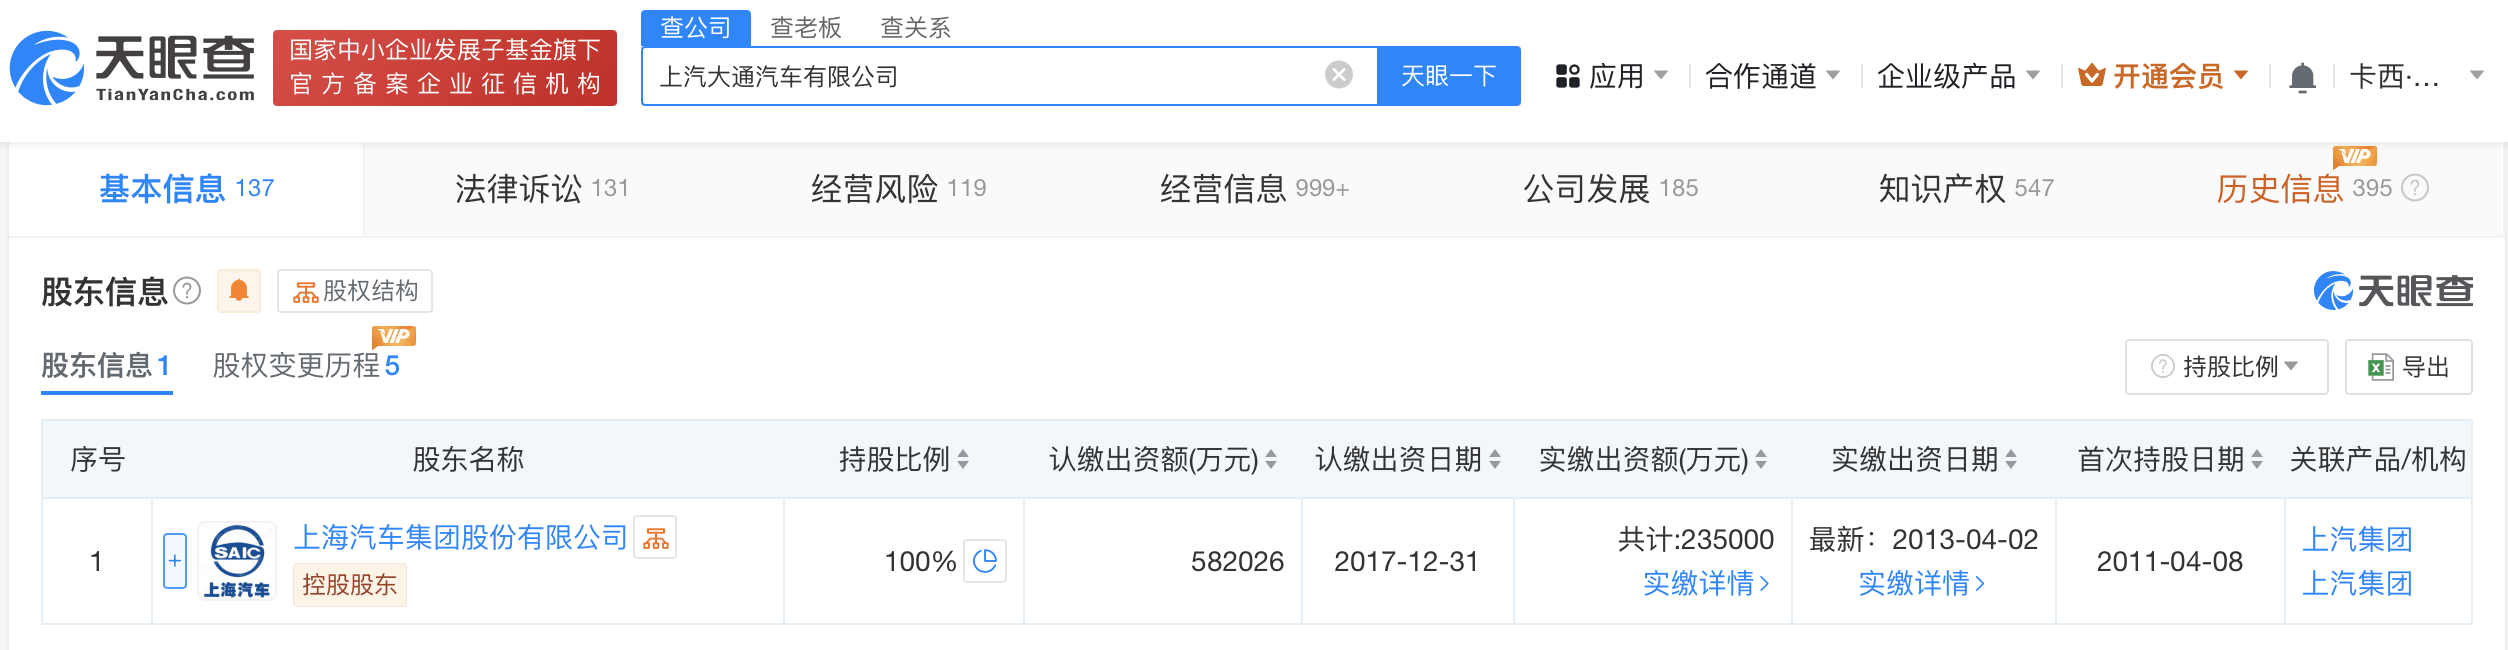Click the VIP crown icon
2508x650 pixels.
coord(2091,76)
